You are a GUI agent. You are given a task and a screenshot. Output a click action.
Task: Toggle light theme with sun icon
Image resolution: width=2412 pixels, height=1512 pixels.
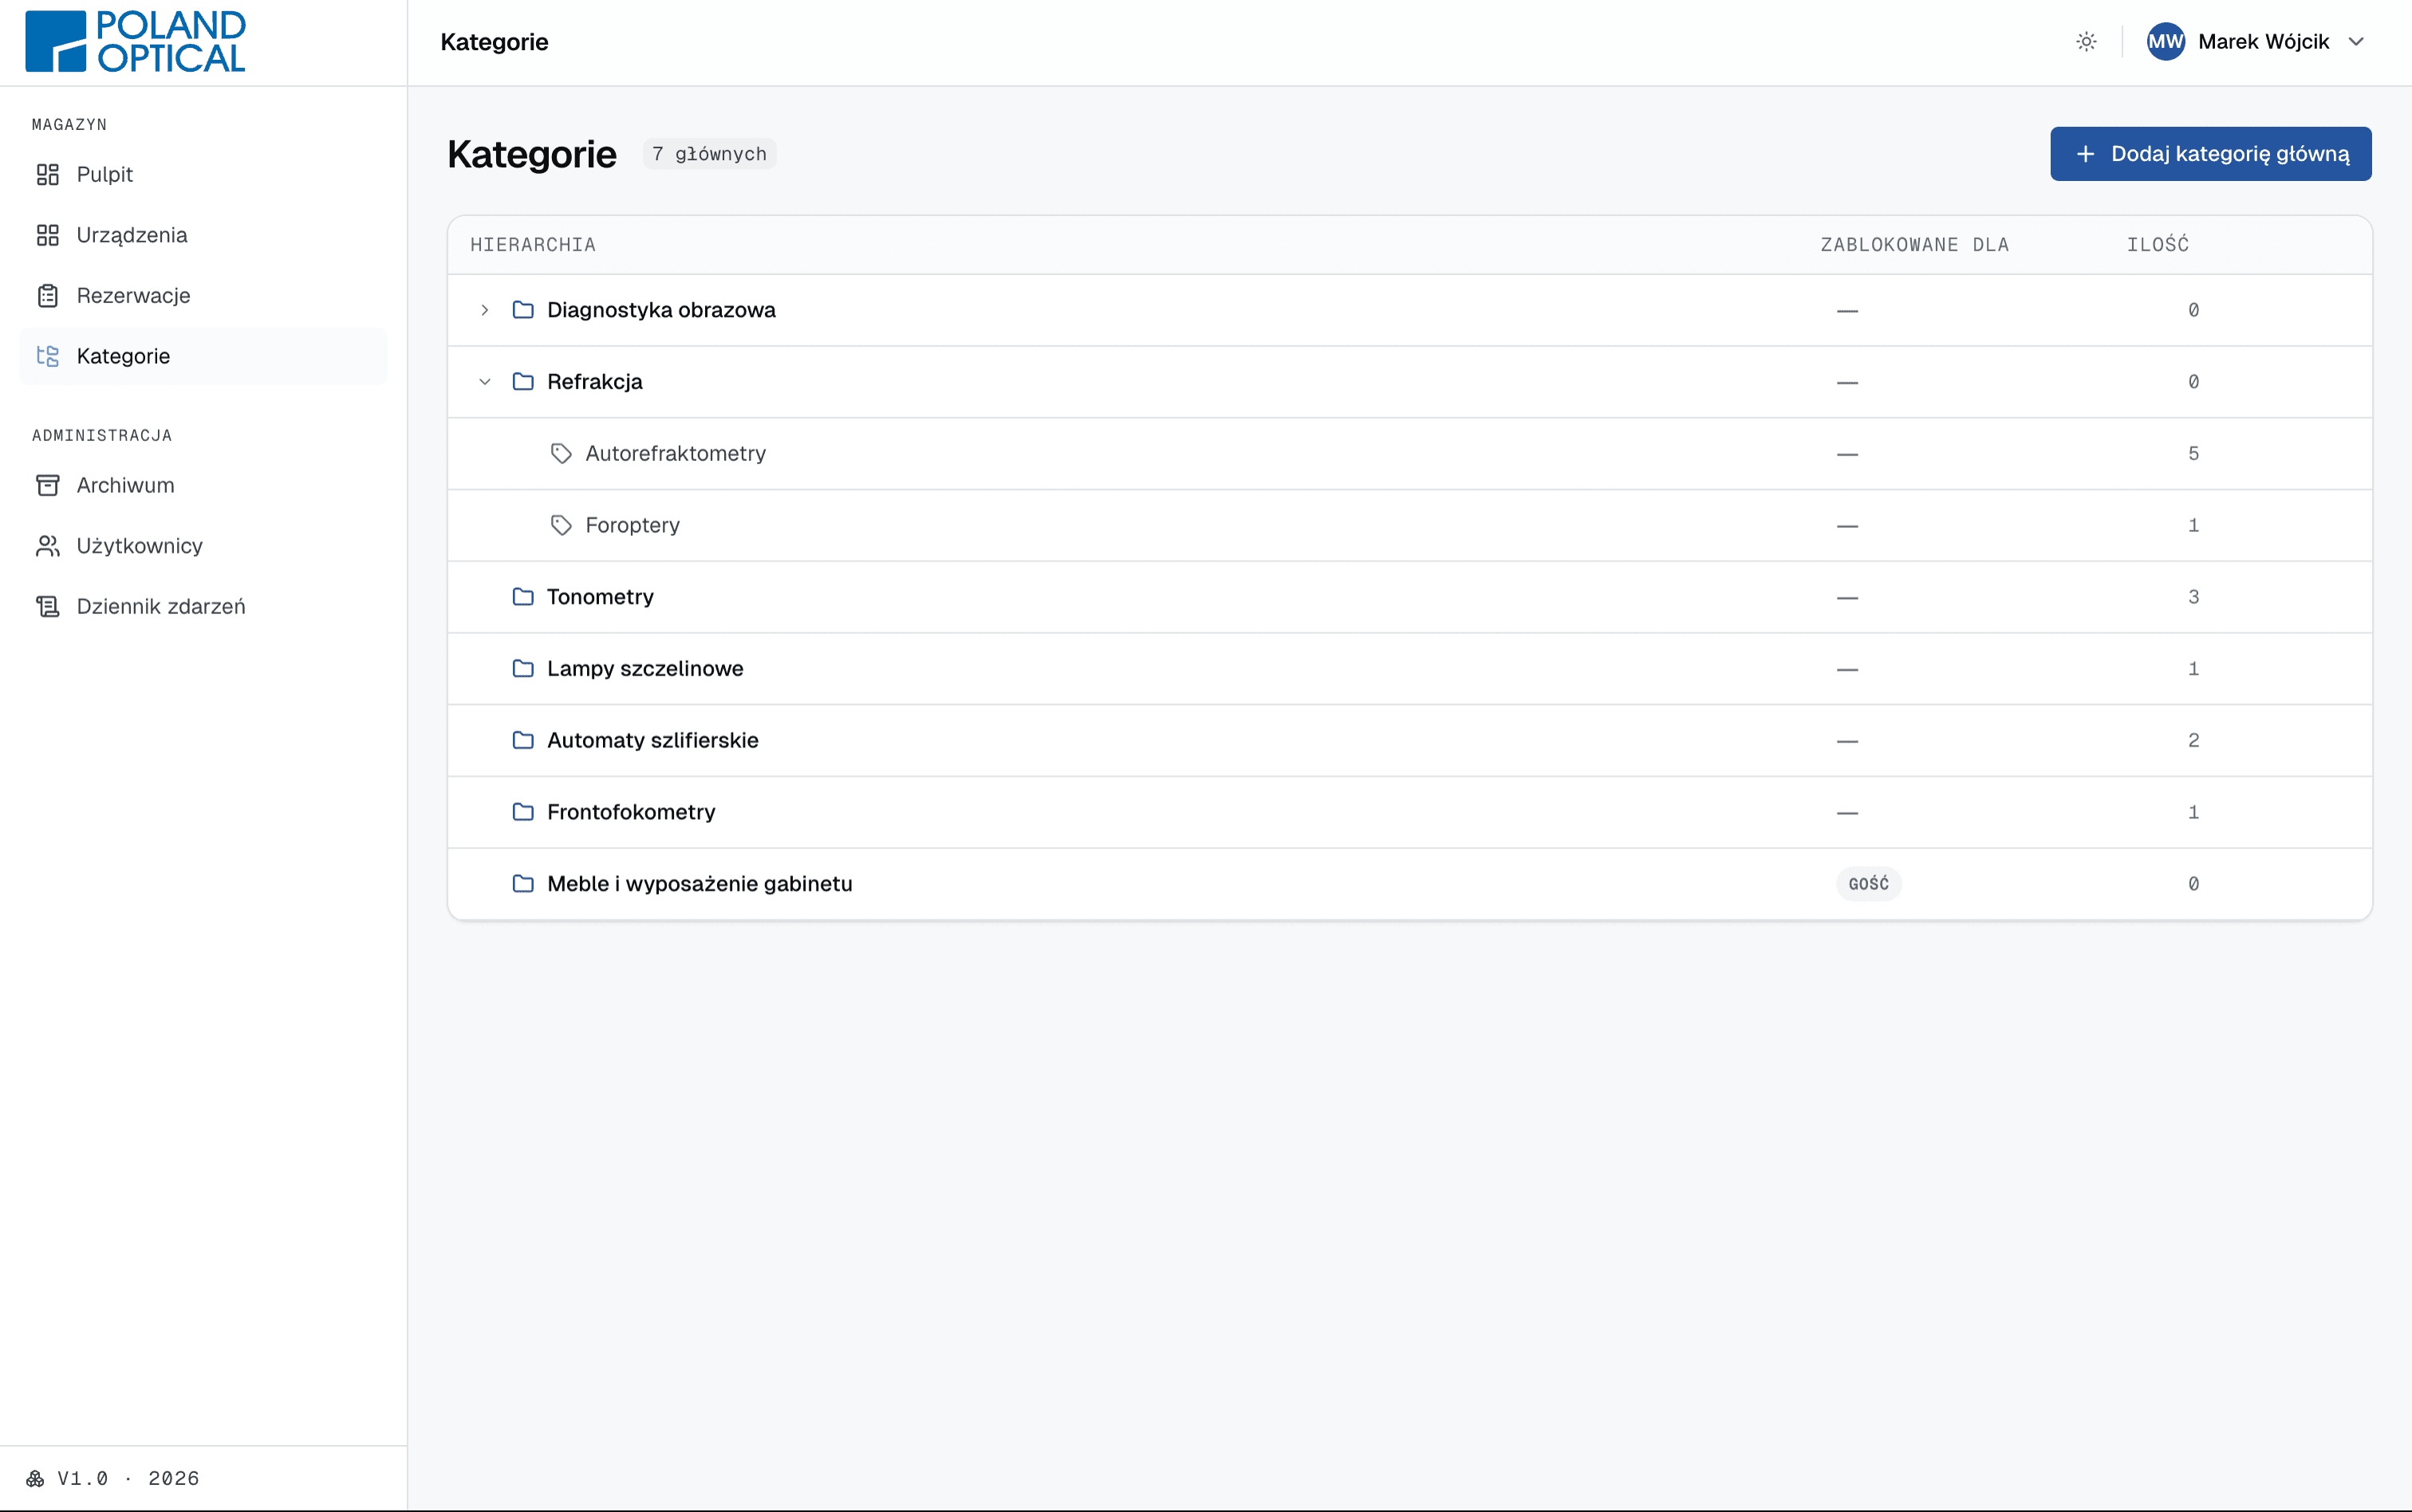[x=2086, y=42]
